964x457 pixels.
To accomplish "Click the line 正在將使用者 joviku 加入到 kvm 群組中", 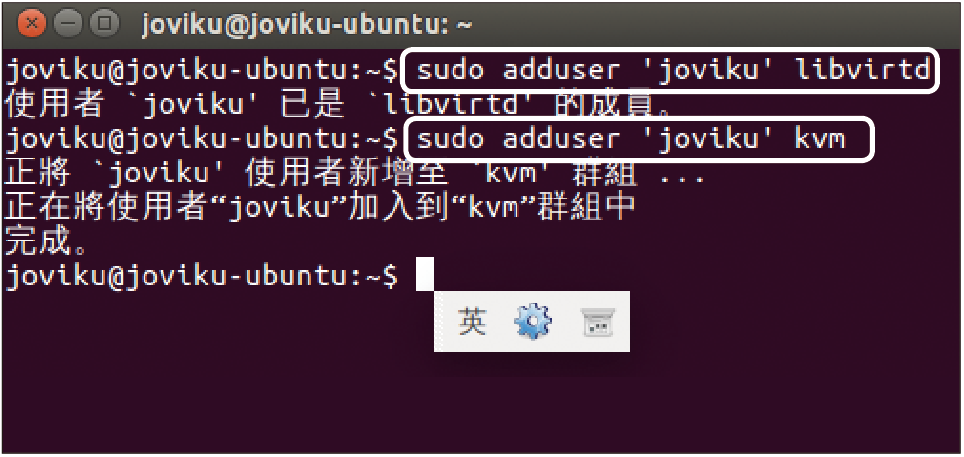I will click(x=320, y=210).
